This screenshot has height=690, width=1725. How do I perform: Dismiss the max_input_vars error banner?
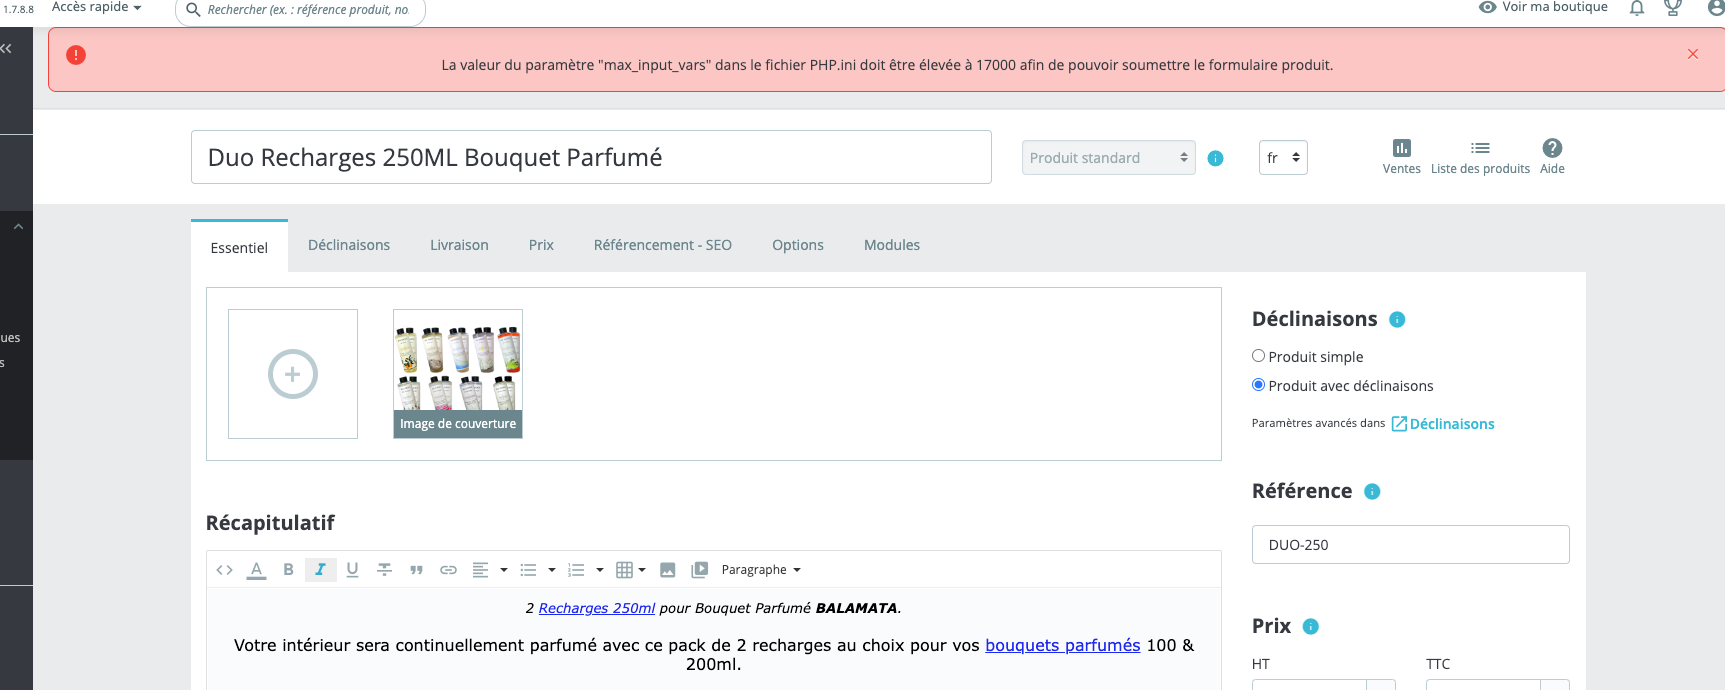tap(1693, 54)
